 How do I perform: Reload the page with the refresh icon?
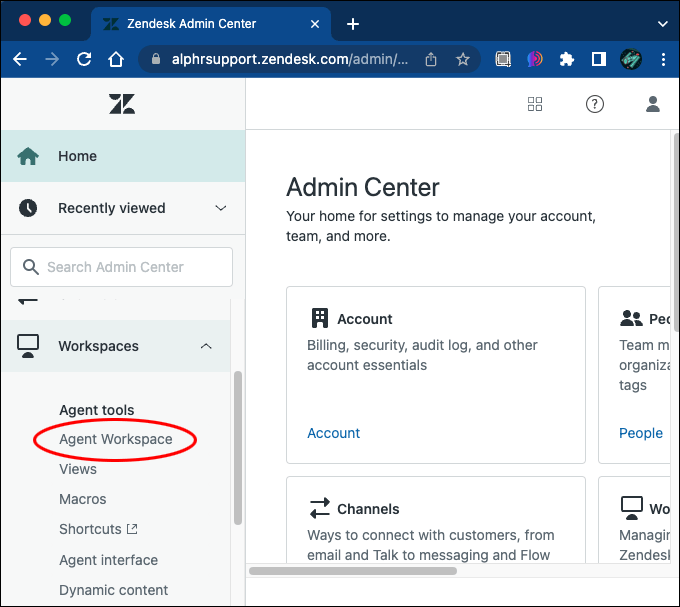pos(84,59)
